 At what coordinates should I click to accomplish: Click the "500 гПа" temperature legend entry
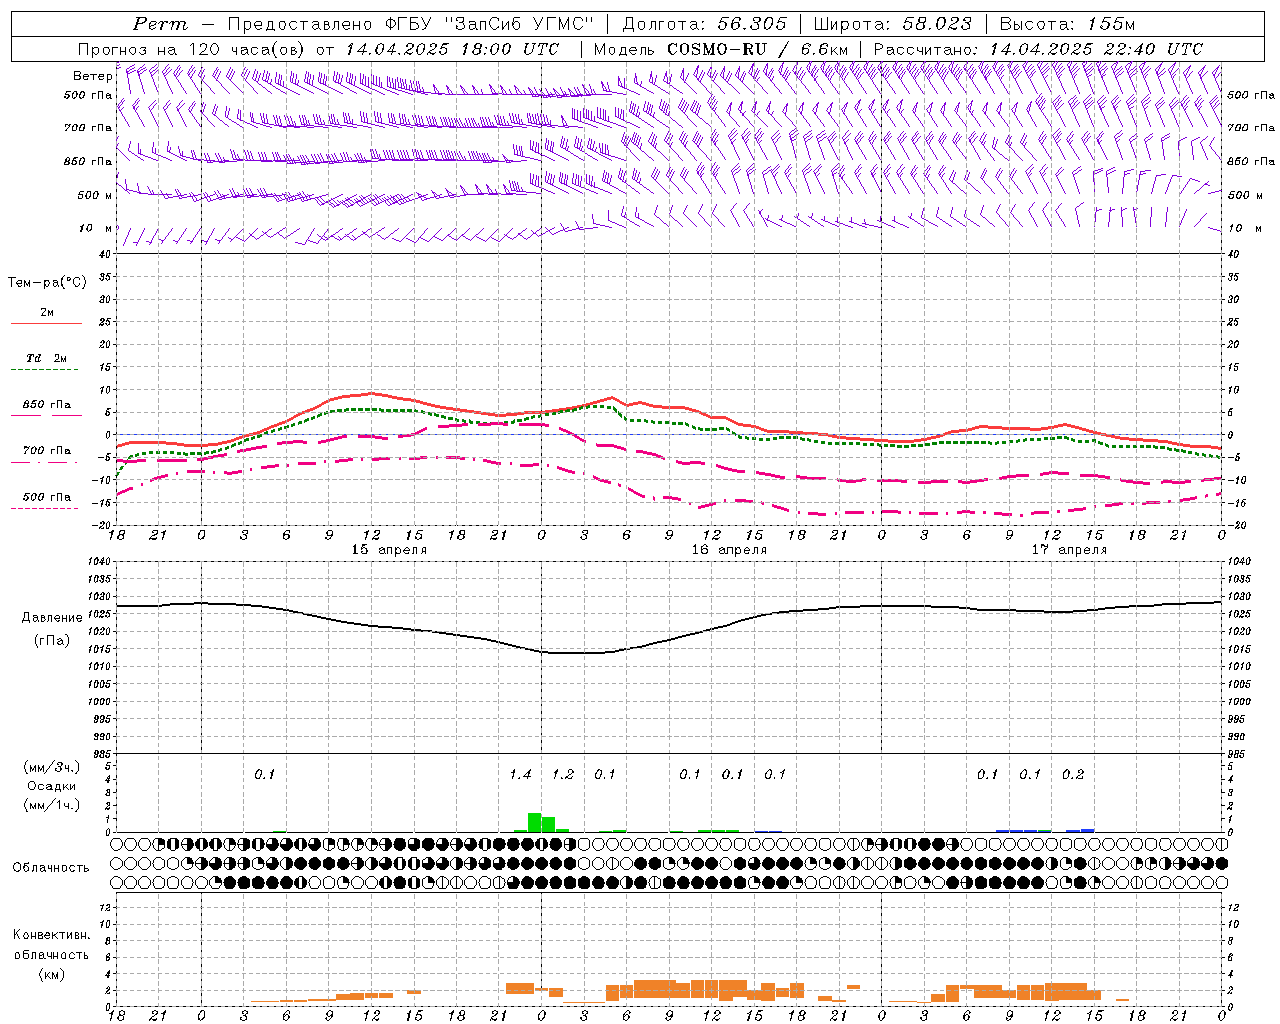pos(46,497)
